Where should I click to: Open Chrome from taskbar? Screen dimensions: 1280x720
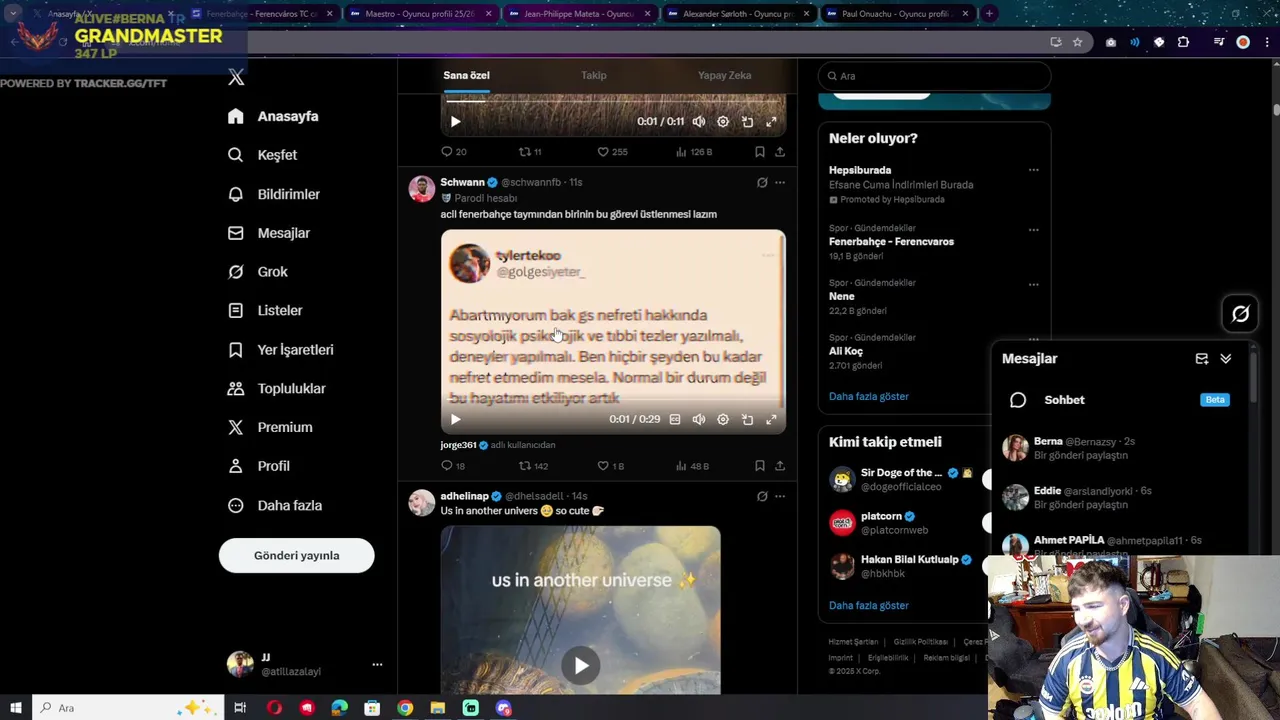405,708
